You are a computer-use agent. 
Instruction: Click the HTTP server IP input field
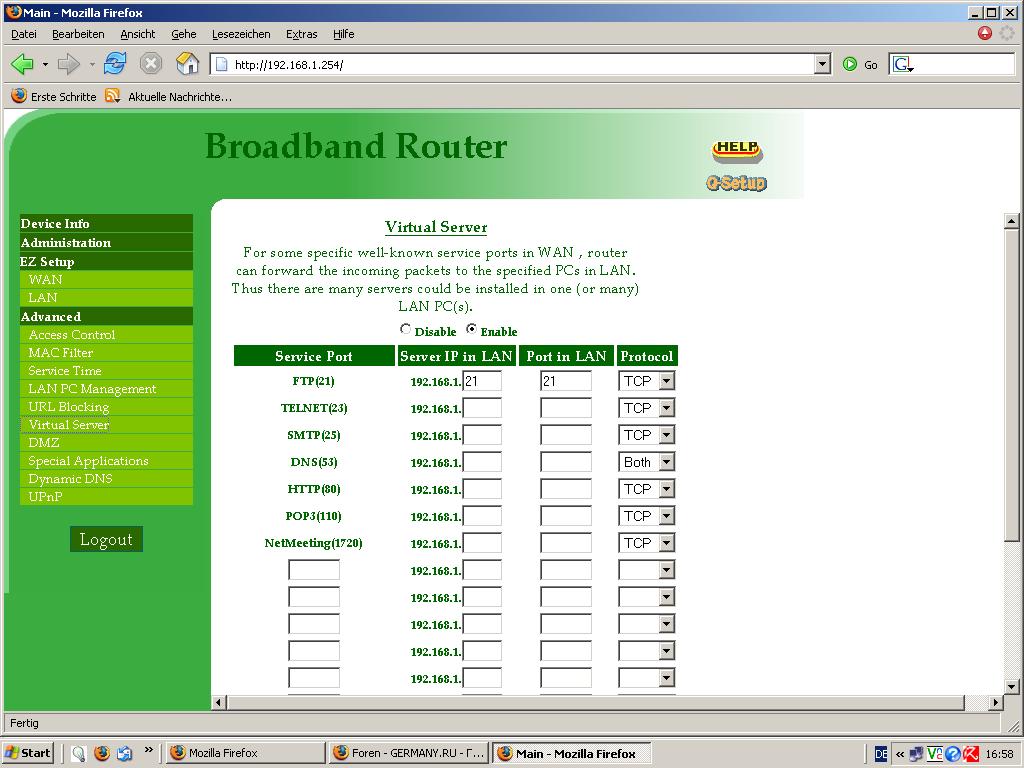click(x=482, y=489)
